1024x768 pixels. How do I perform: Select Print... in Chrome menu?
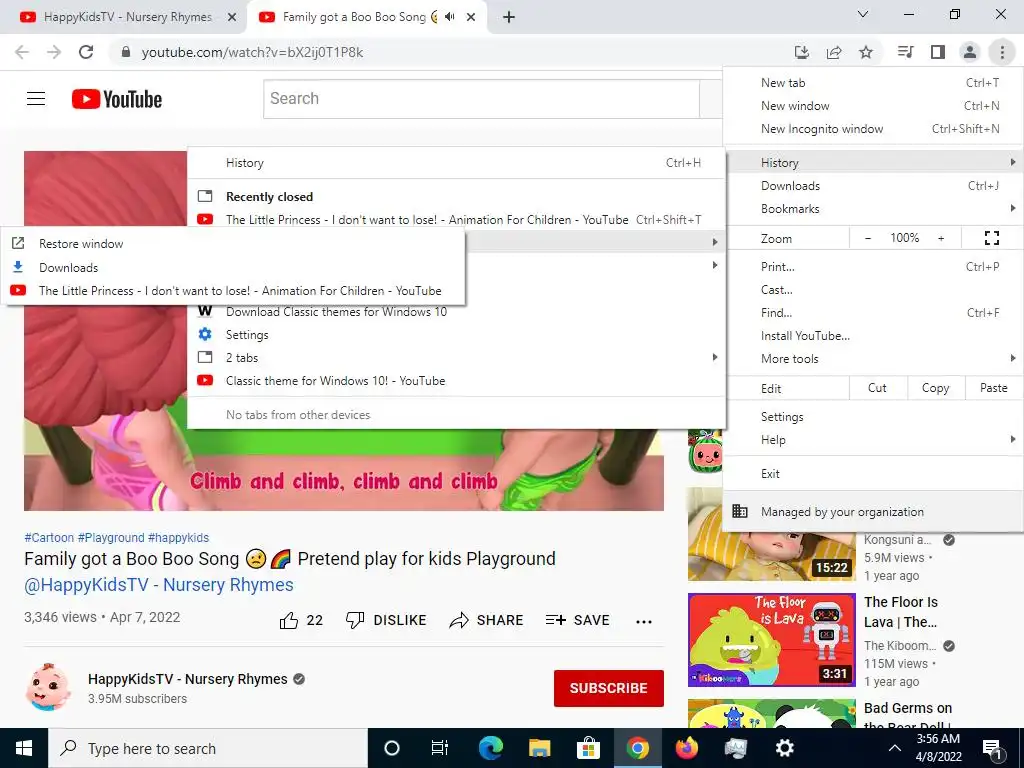tap(873, 266)
